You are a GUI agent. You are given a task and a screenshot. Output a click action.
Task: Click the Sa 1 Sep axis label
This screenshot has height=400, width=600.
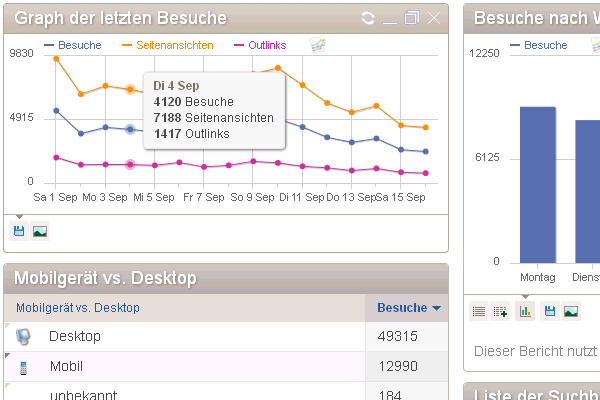pyautogui.click(x=55, y=197)
